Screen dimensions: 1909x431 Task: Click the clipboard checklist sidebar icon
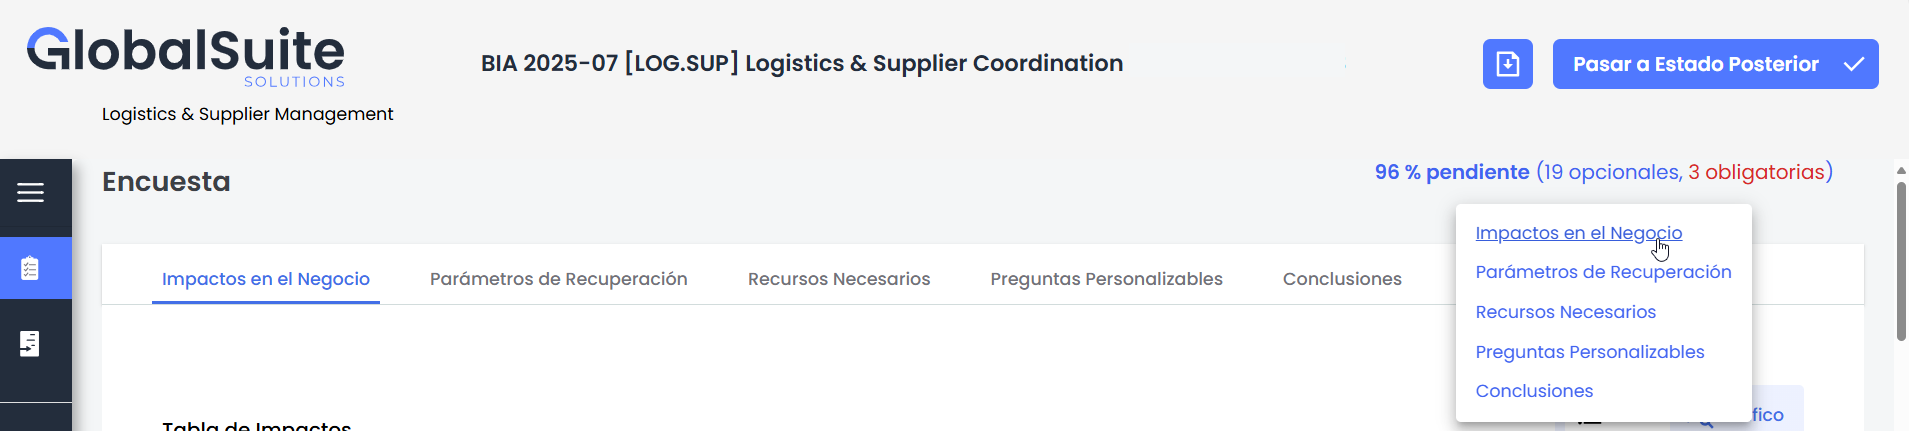click(x=31, y=268)
